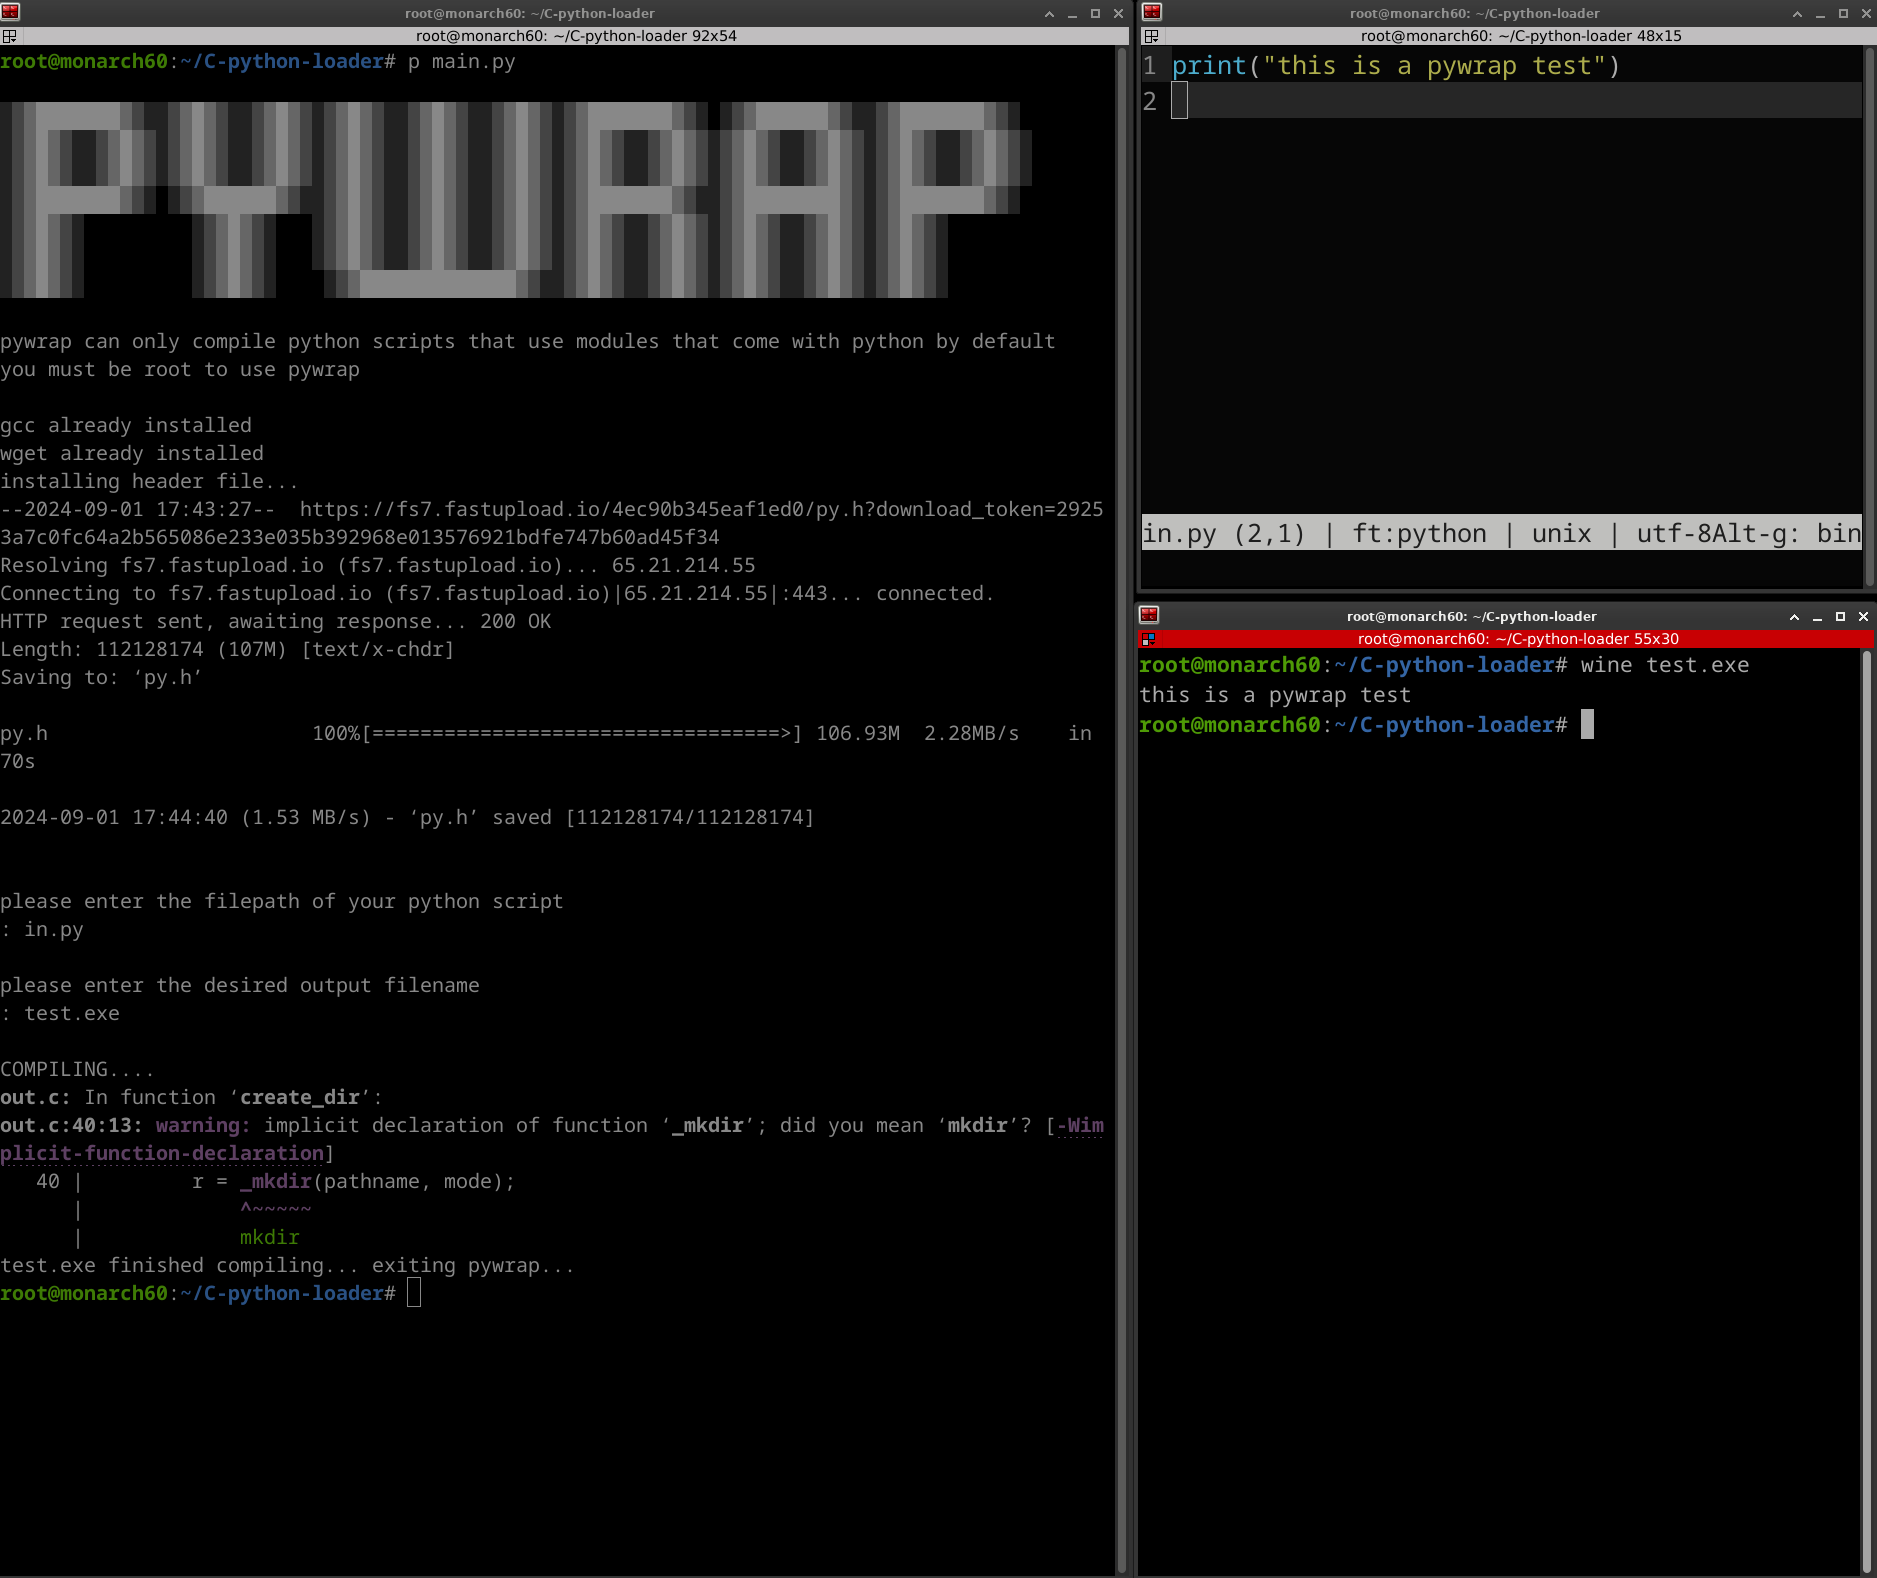Click the top-right editor pane's vertical scrollbar
Viewport: 1877px width, 1578px height.
coord(1869,317)
